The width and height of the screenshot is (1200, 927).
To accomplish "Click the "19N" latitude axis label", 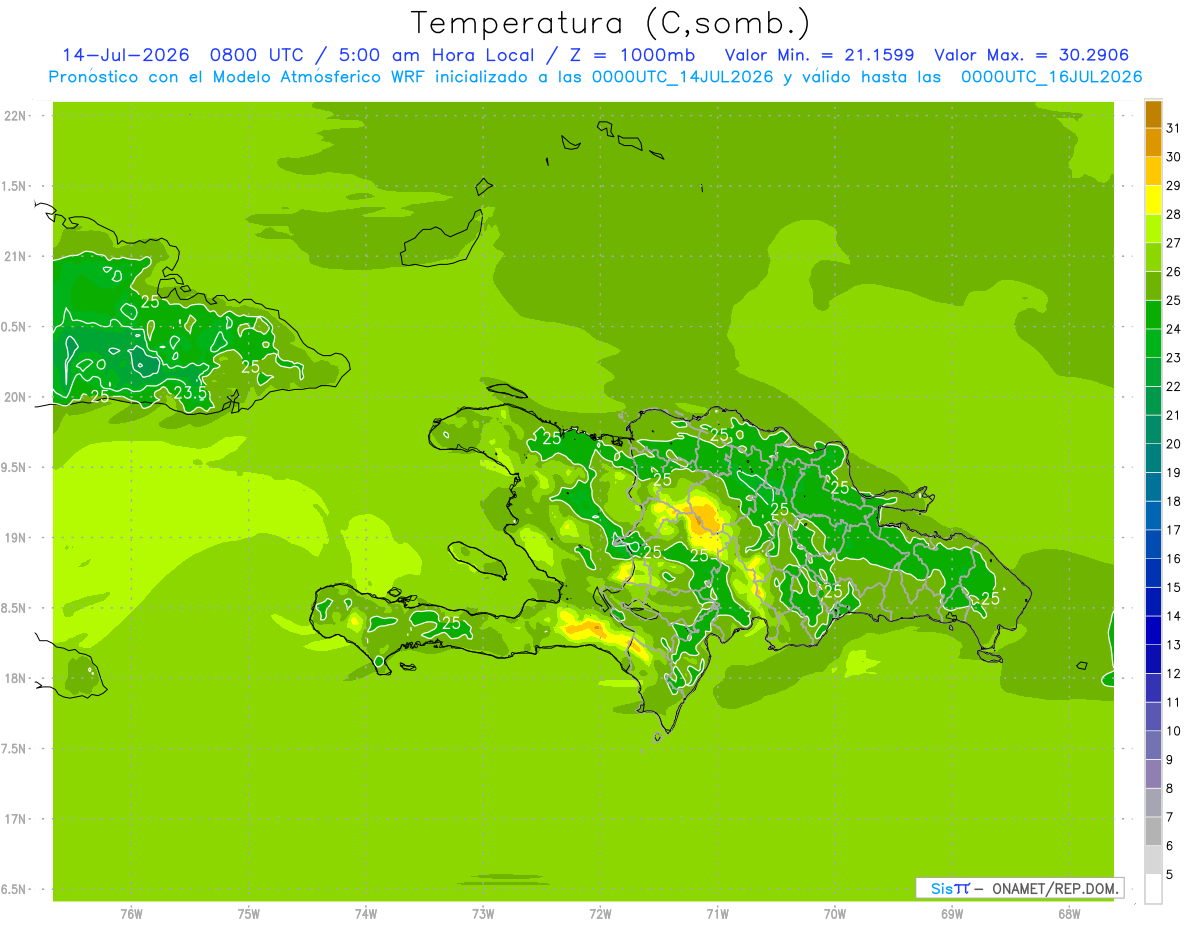I will point(16,538).
